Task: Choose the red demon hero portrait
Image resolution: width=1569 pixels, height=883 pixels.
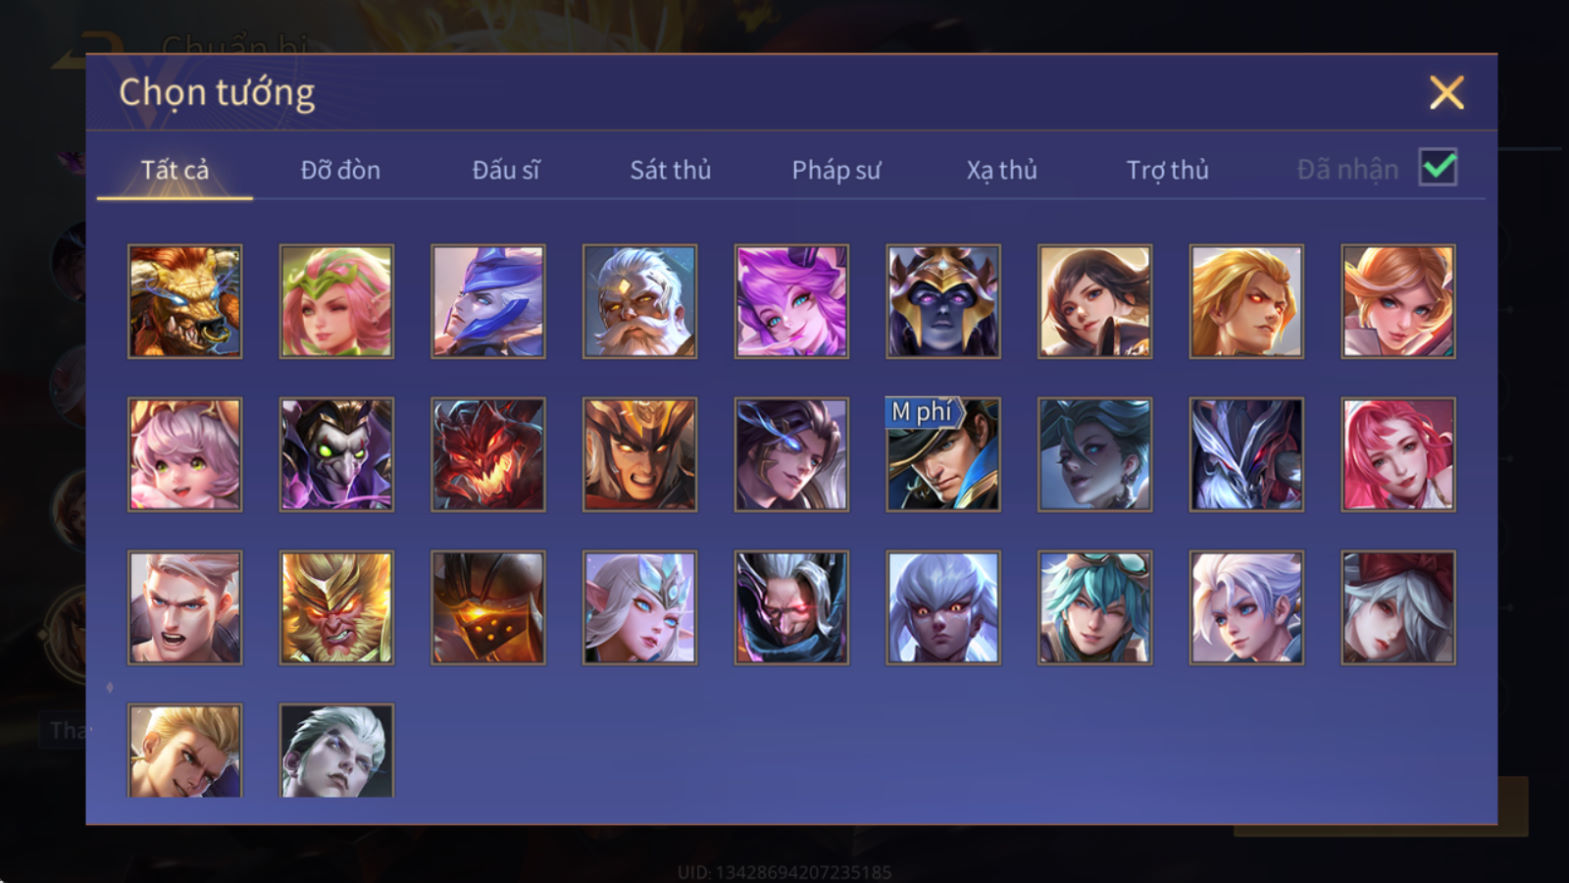Action: [488, 454]
